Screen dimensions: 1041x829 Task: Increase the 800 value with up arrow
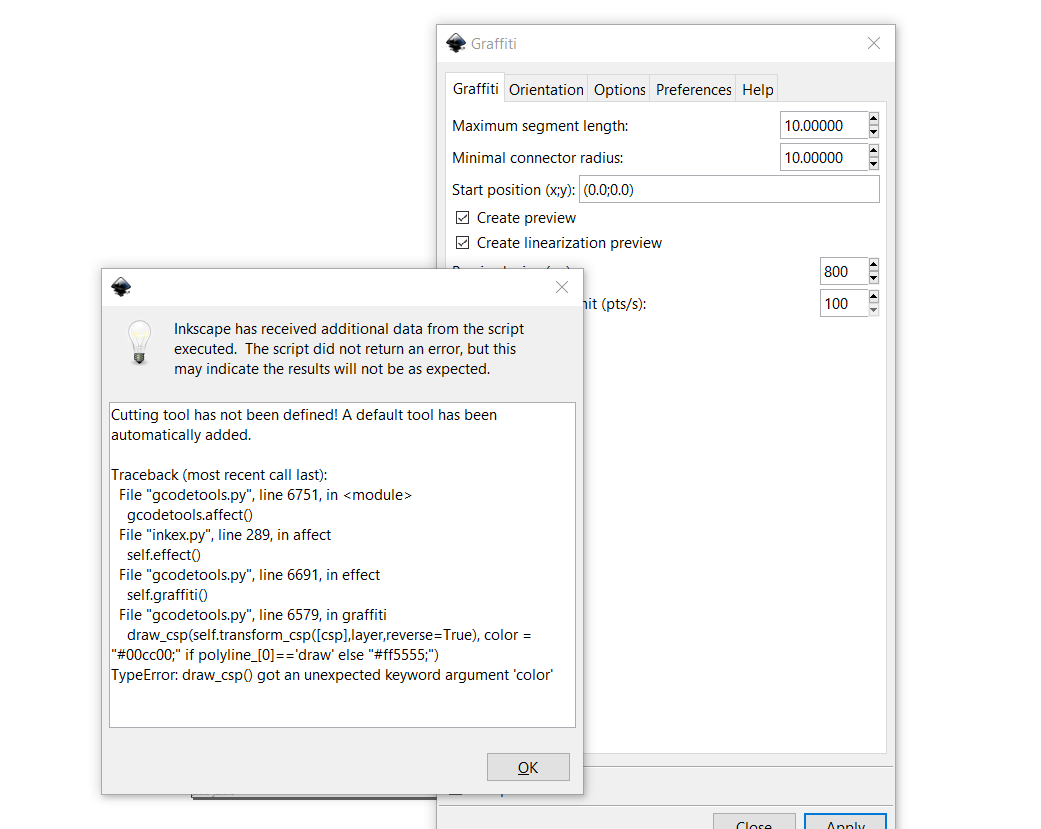[874, 264]
